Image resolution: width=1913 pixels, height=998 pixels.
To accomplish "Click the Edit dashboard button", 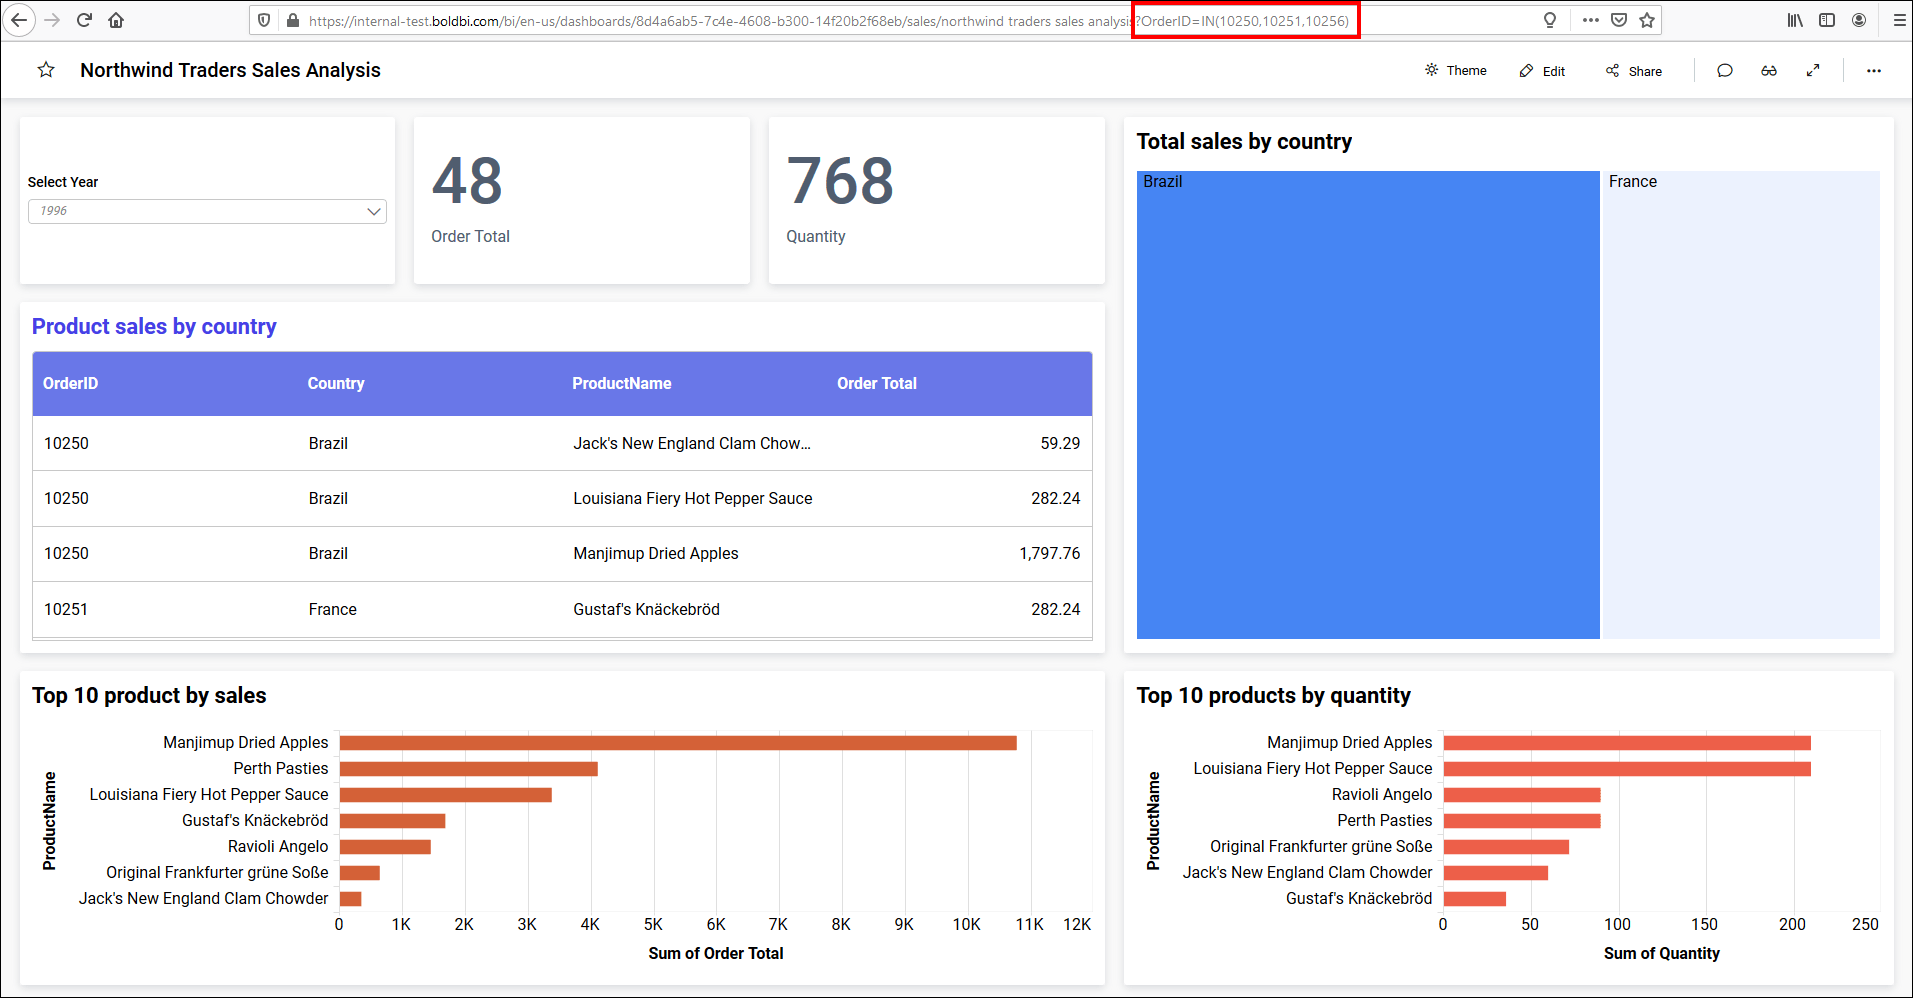I will 1542,71.
